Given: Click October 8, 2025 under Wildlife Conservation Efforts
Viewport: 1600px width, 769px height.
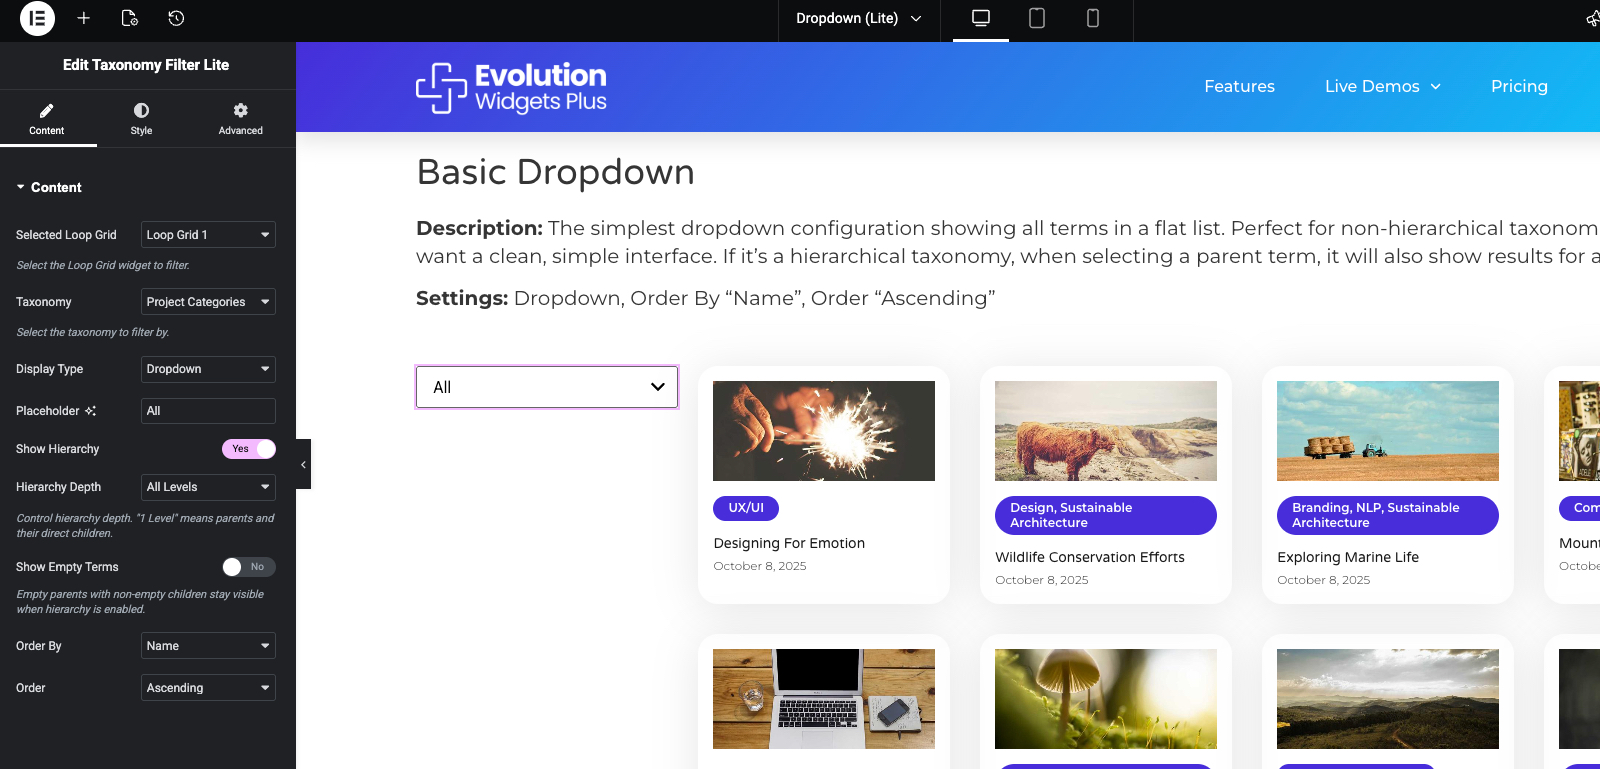Looking at the screenshot, I should (x=1042, y=580).
